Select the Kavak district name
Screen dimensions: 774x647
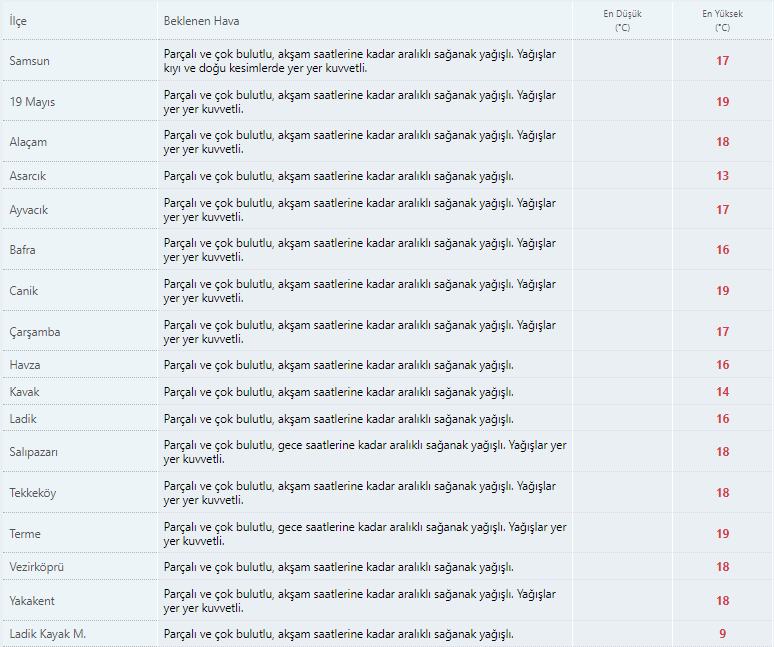coord(24,392)
